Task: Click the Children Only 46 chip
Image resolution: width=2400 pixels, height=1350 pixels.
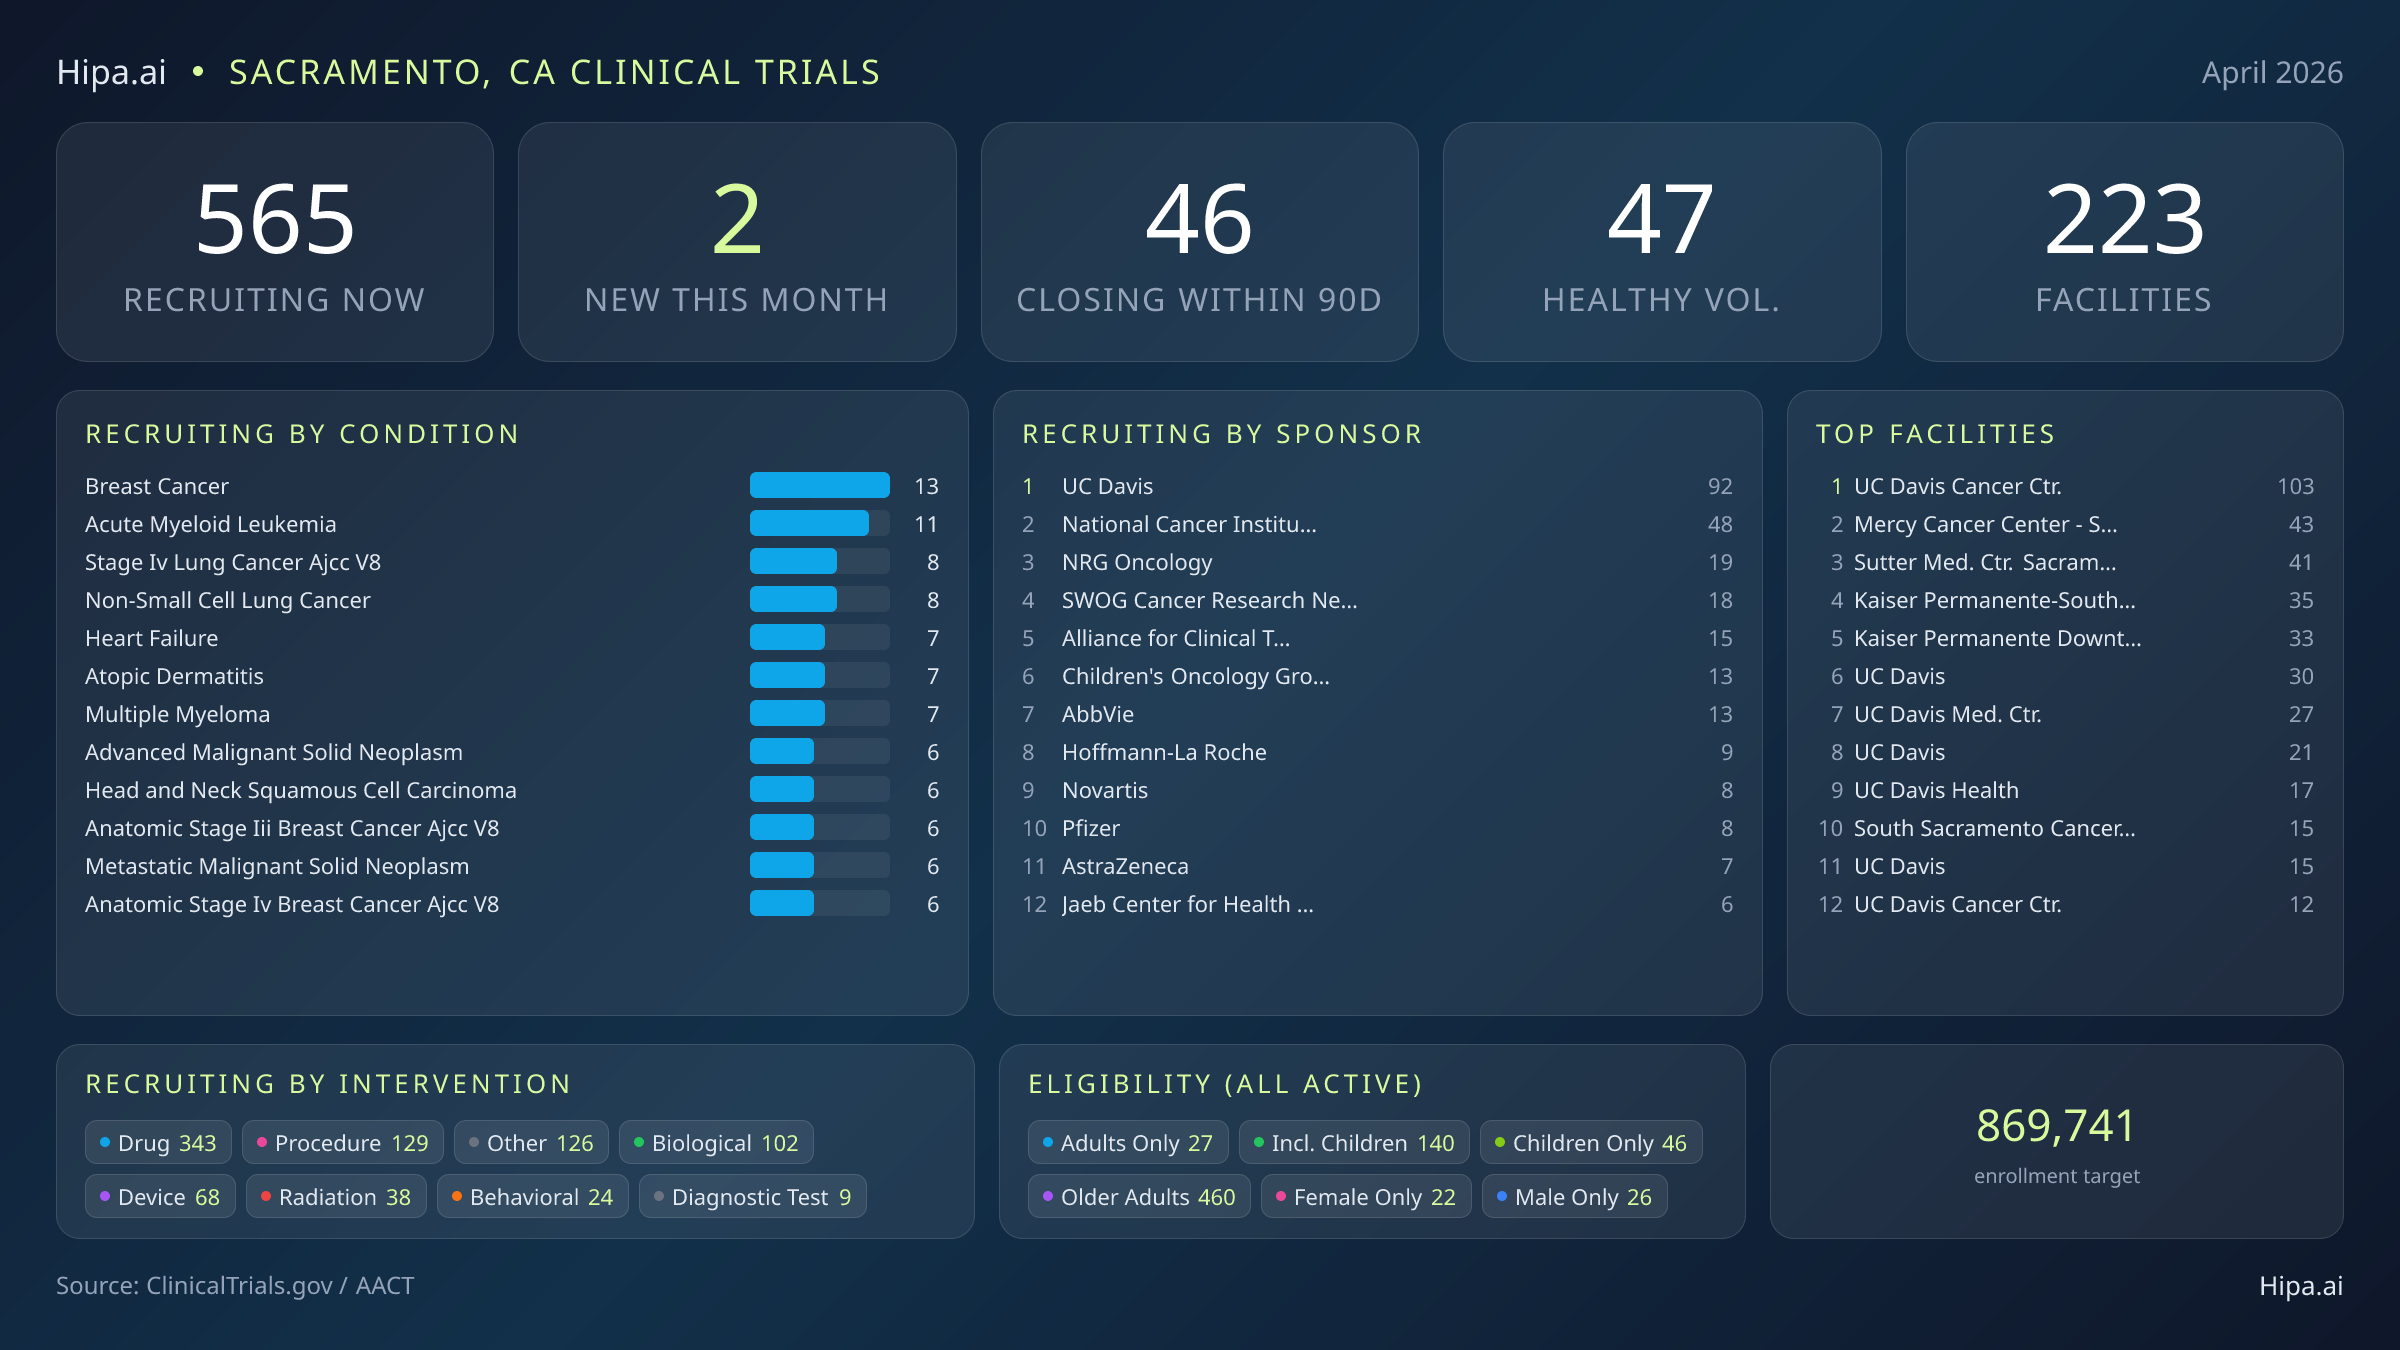Action: coord(1591,1143)
